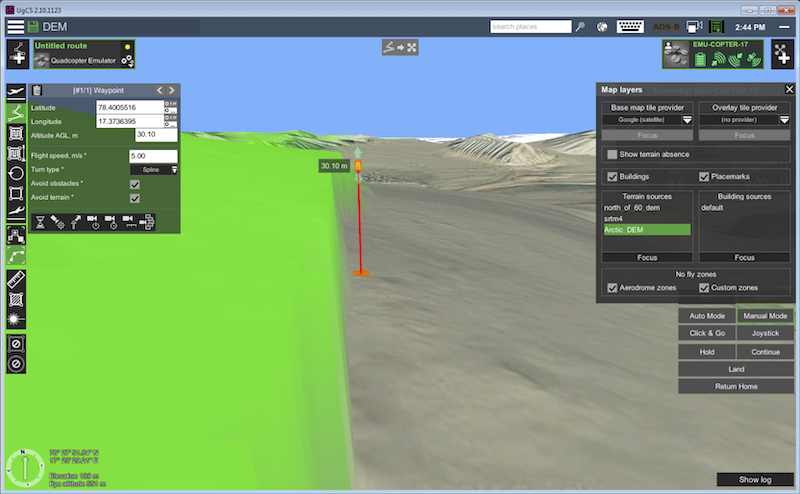
Task: Click the compass north indicator
Action: [24, 467]
